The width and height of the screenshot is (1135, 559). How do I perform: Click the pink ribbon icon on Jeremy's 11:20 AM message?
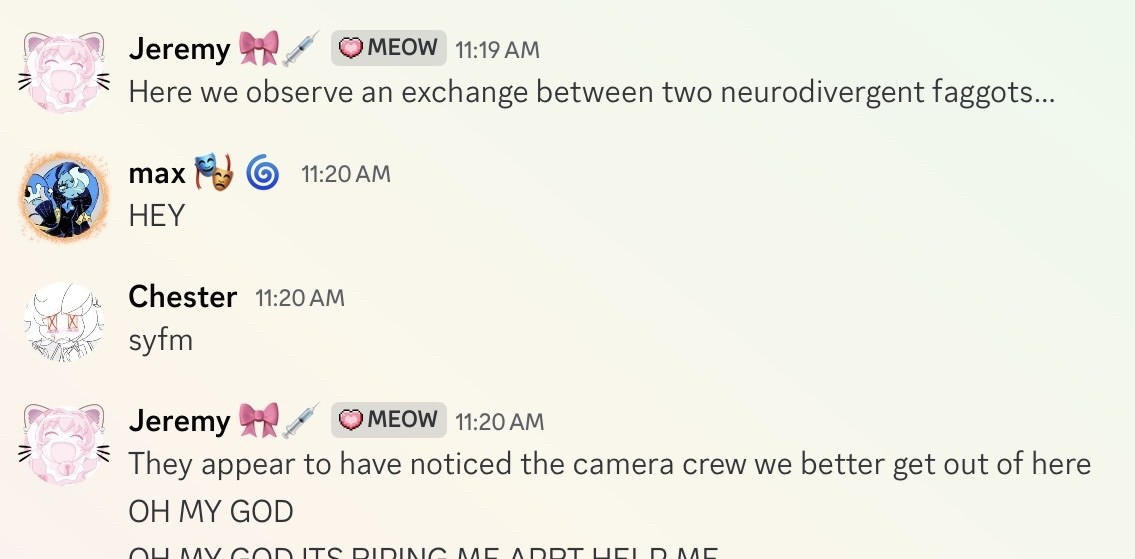coord(258,421)
